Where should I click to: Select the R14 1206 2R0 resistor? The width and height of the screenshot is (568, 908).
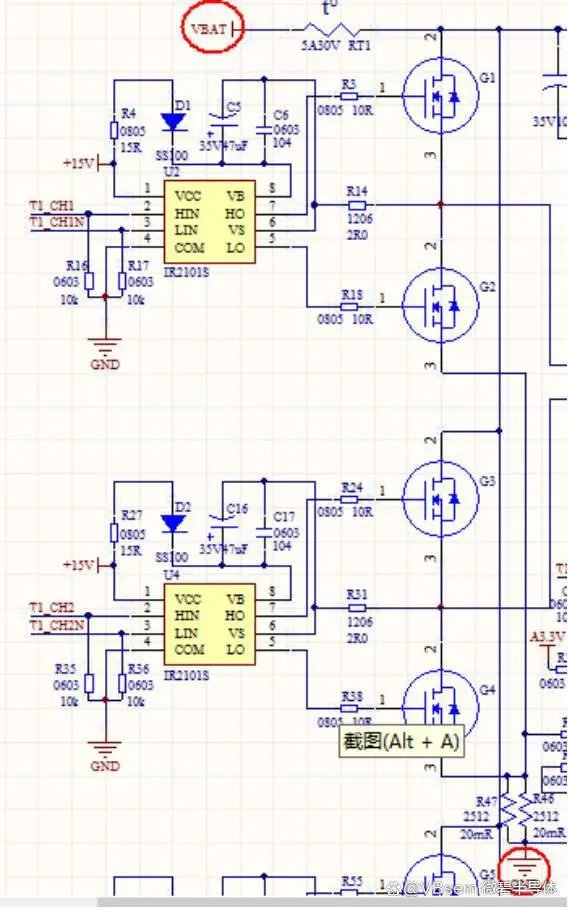point(357,205)
